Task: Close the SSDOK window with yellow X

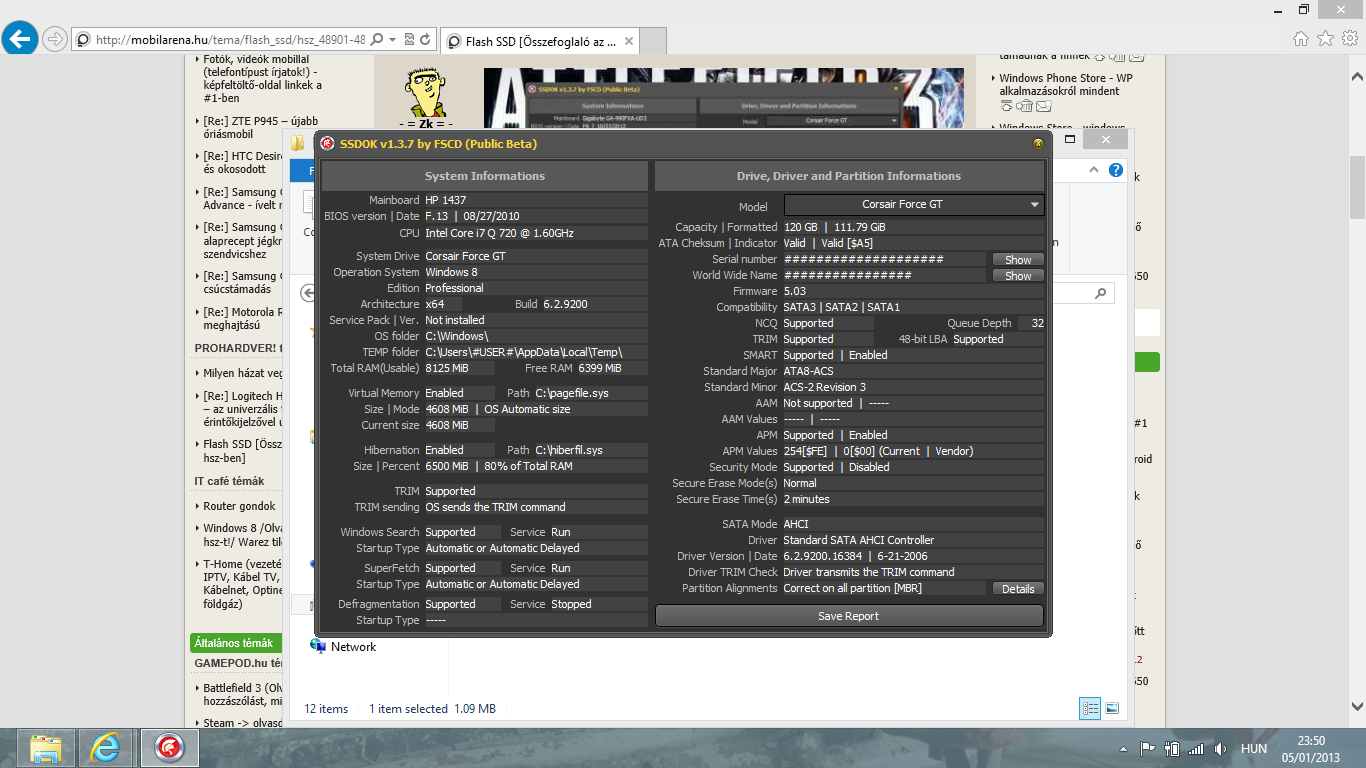Action: click(x=1038, y=143)
